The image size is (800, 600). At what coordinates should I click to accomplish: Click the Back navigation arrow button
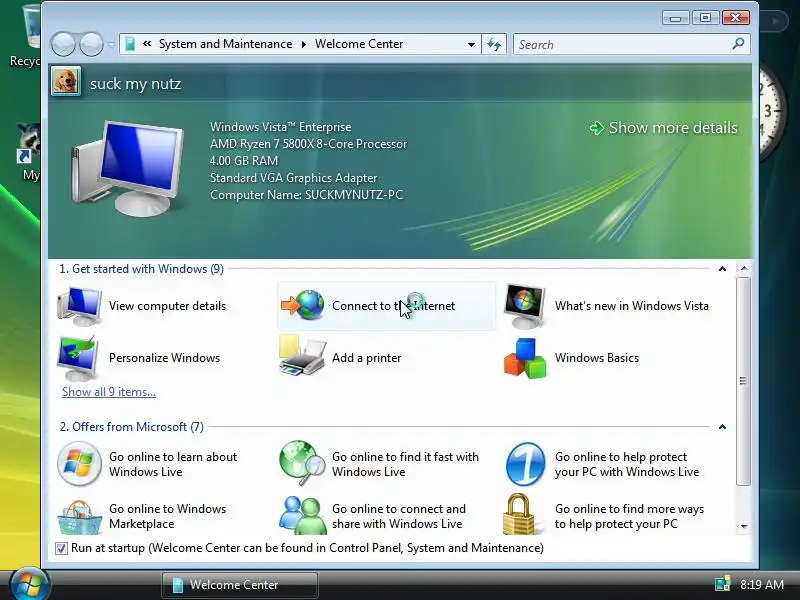point(63,44)
